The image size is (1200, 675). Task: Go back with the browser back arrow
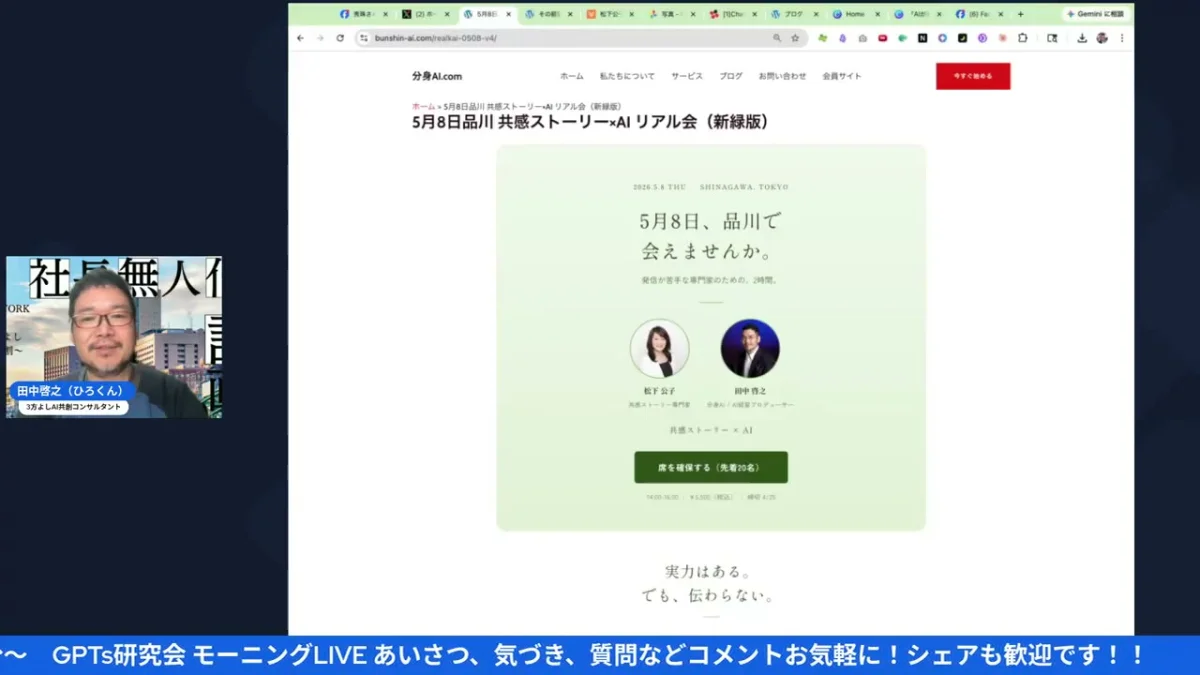298,37
